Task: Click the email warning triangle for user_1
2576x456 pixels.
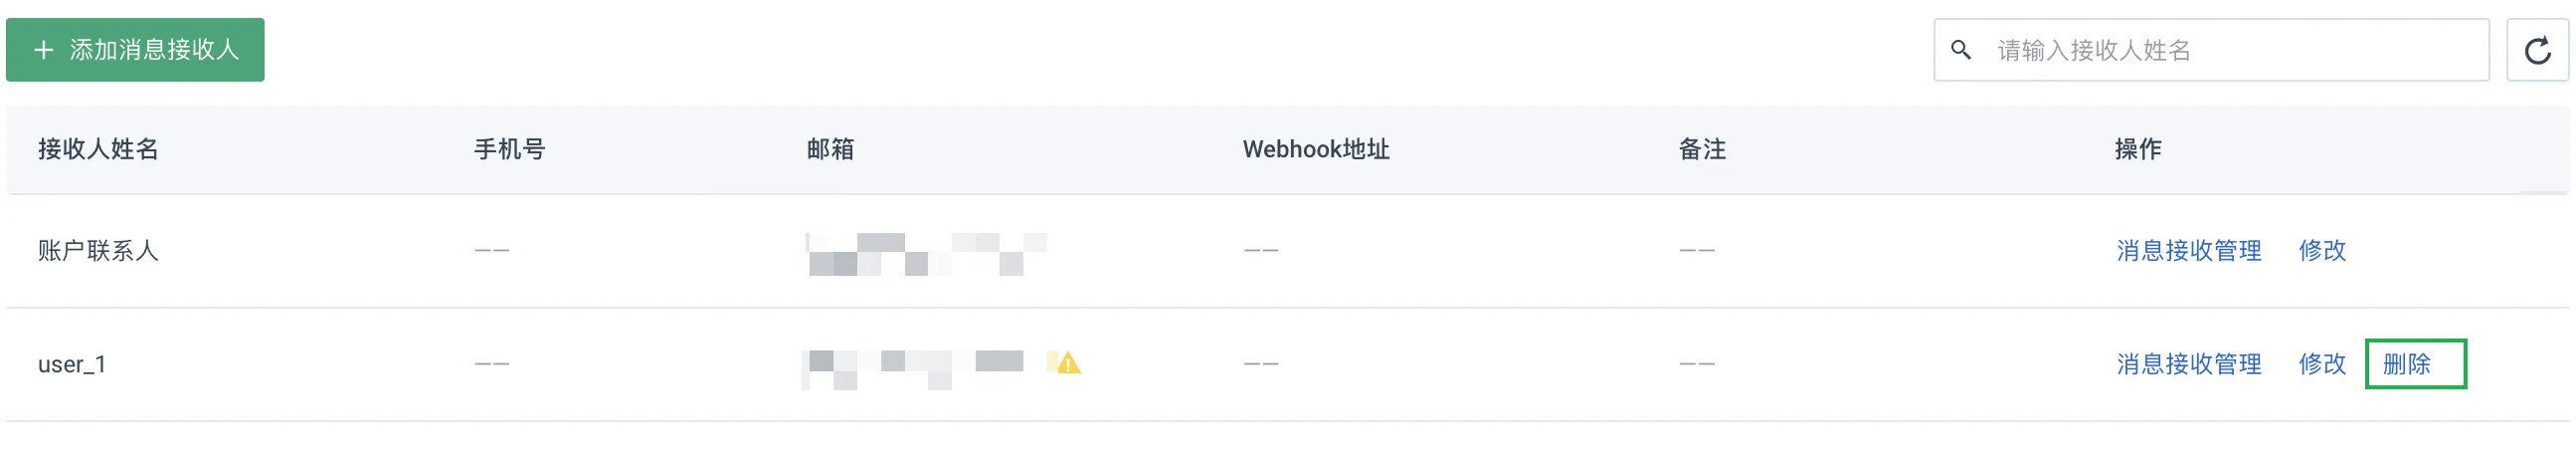Action: 1068,363
